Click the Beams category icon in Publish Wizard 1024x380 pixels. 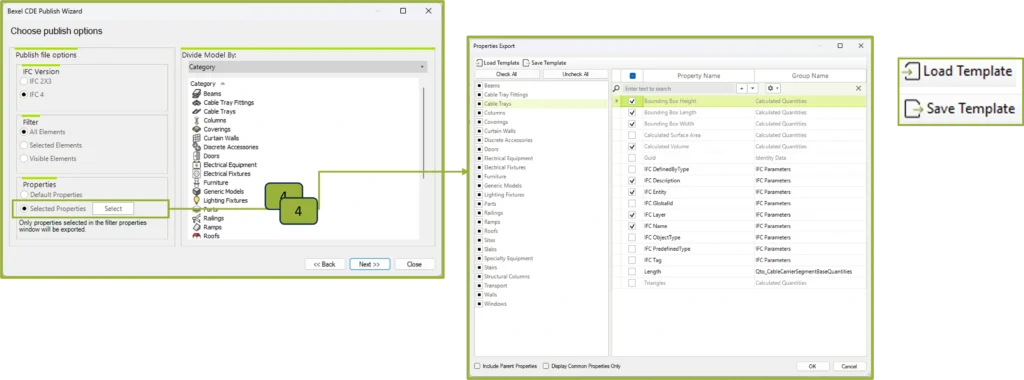pyautogui.click(x=197, y=94)
